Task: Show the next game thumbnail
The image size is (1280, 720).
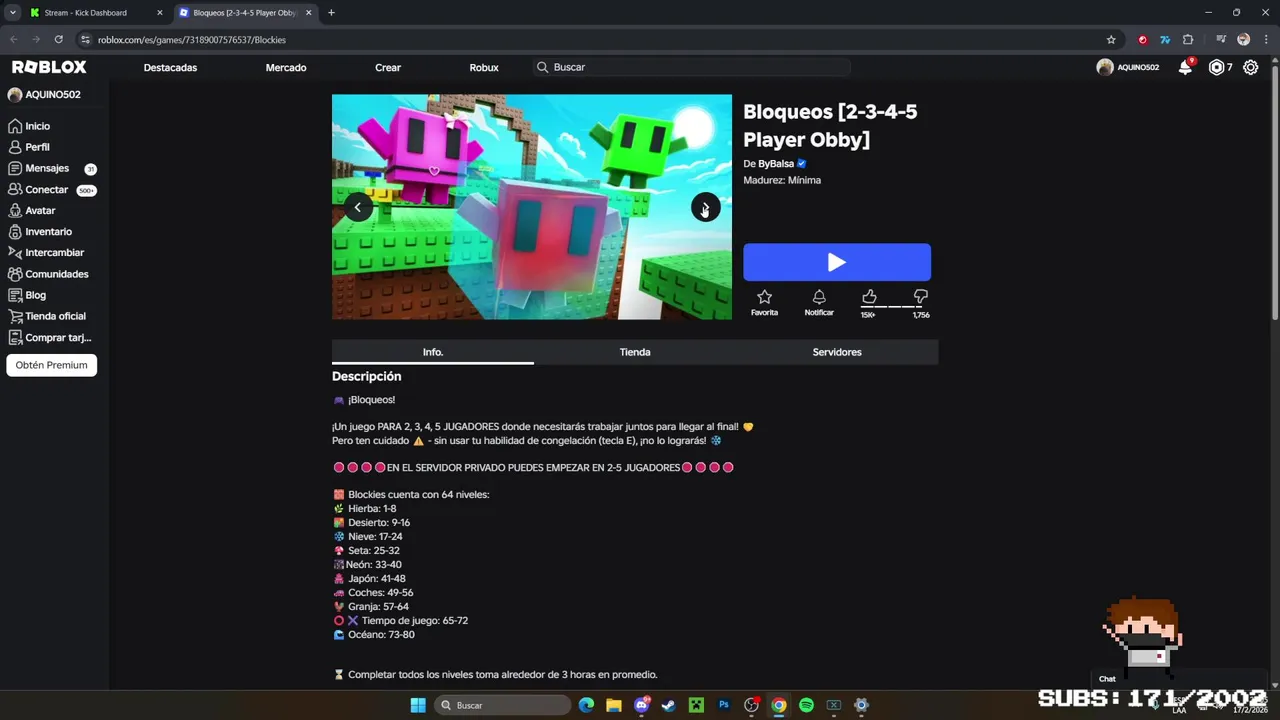Action: pos(705,207)
